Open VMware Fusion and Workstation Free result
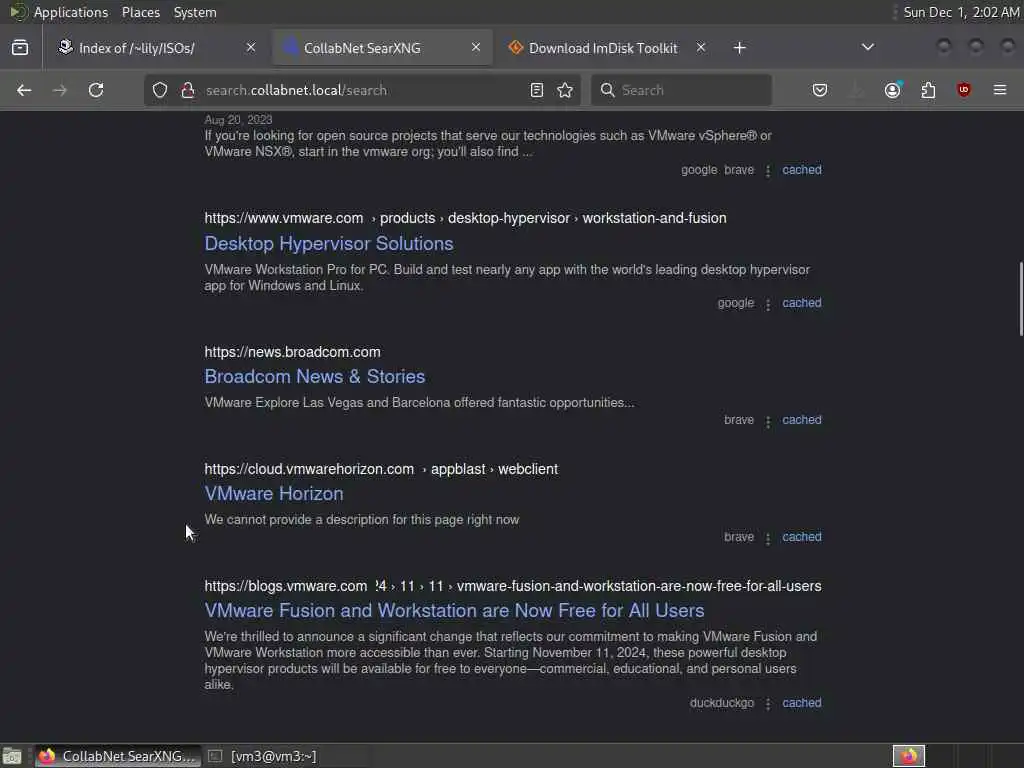This screenshot has height=768, width=1024. [x=455, y=611]
